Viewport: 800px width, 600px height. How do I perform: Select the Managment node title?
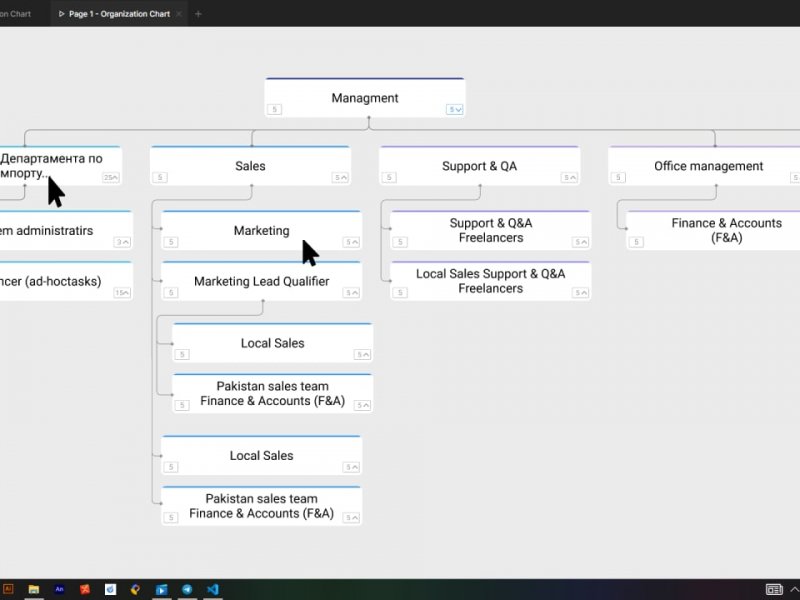pyautogui.click(x=365, y=98)
